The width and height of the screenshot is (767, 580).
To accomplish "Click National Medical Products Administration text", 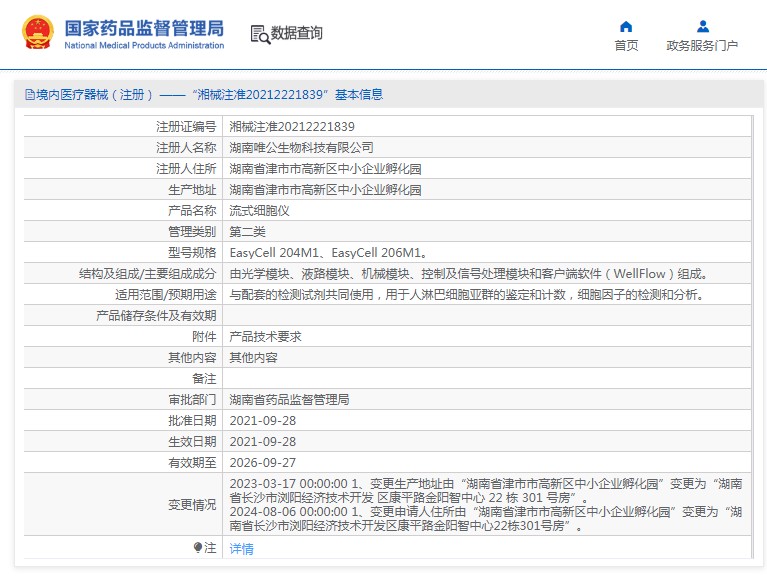I will tap(144, 45).
